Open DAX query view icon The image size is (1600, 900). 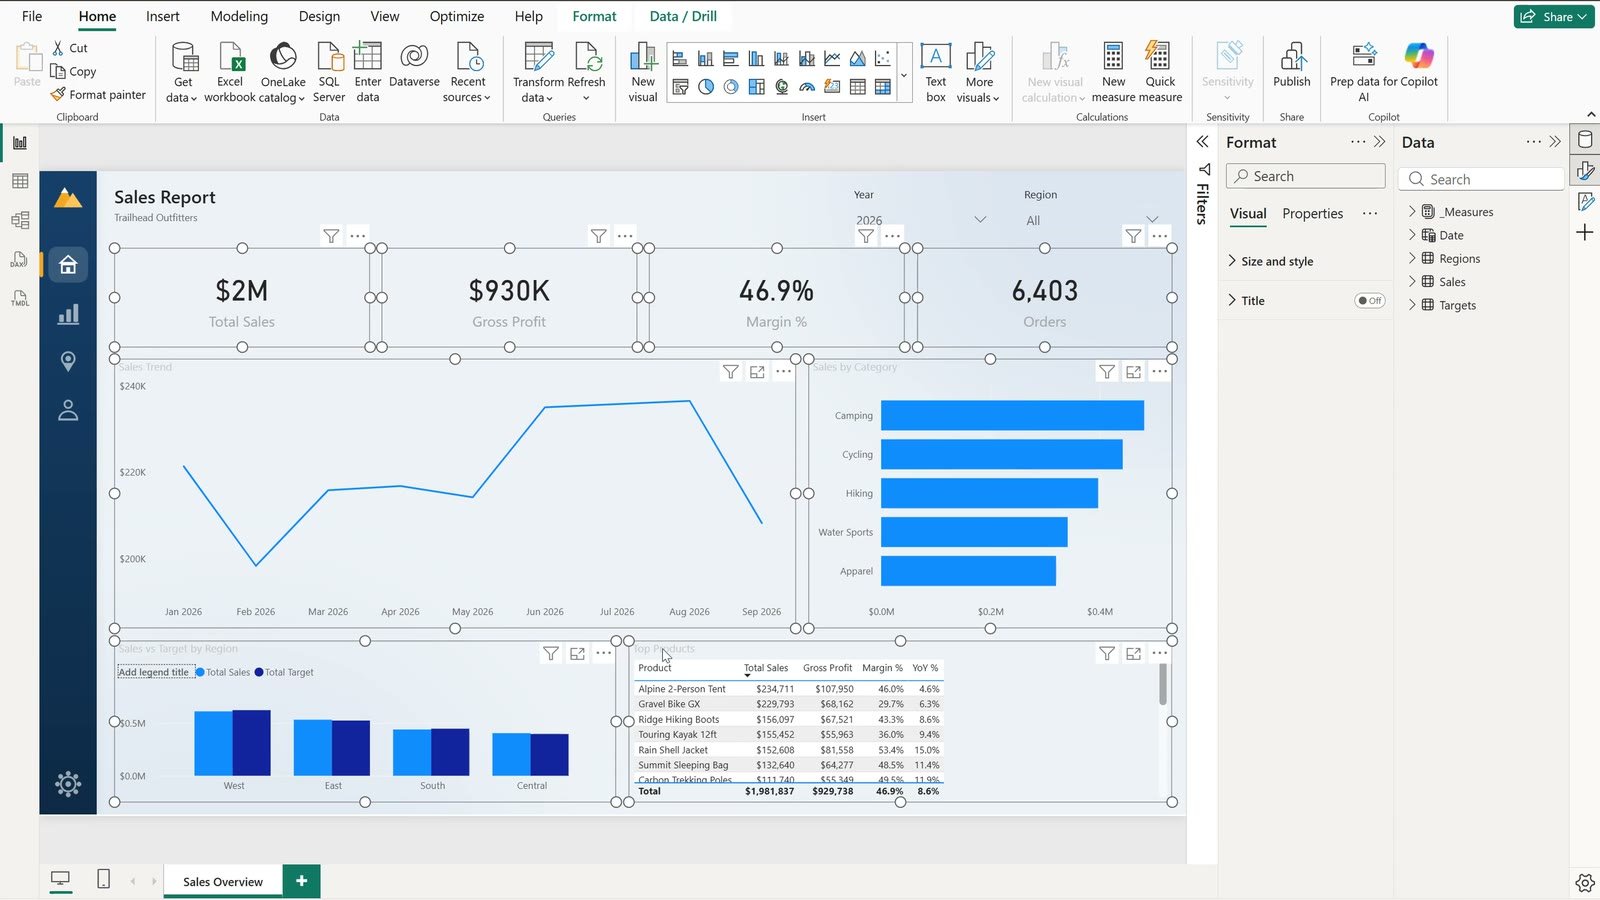20,260
